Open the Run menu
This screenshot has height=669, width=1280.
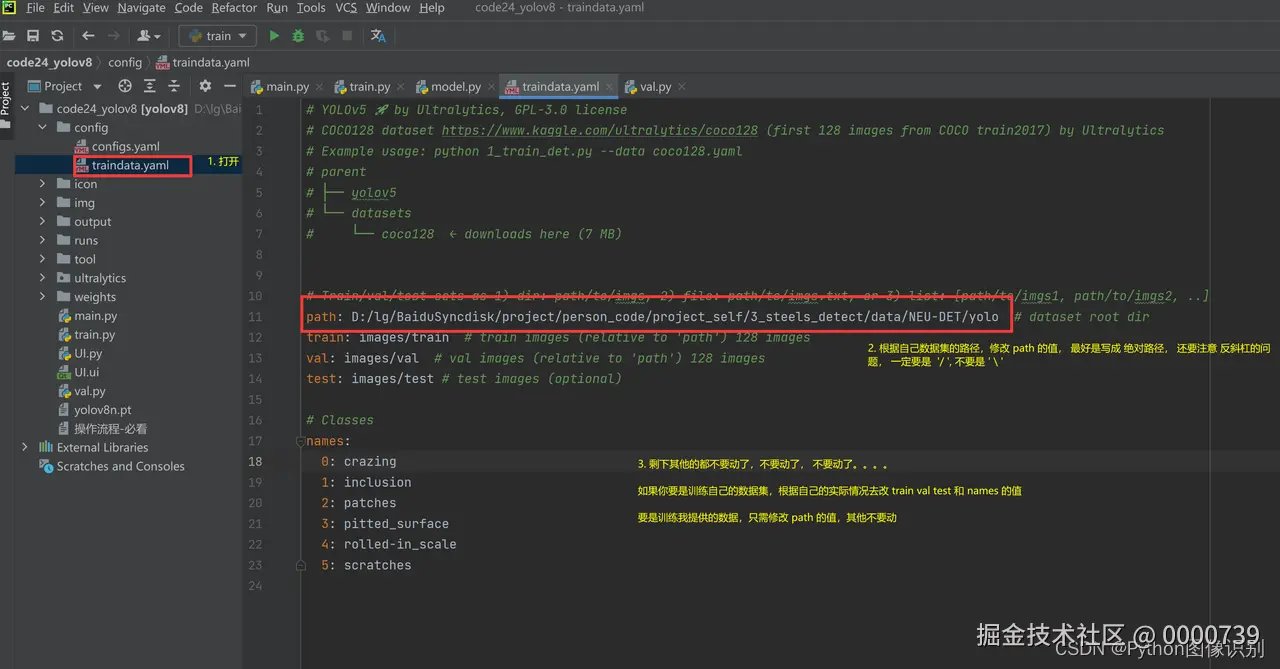(277, 8)
